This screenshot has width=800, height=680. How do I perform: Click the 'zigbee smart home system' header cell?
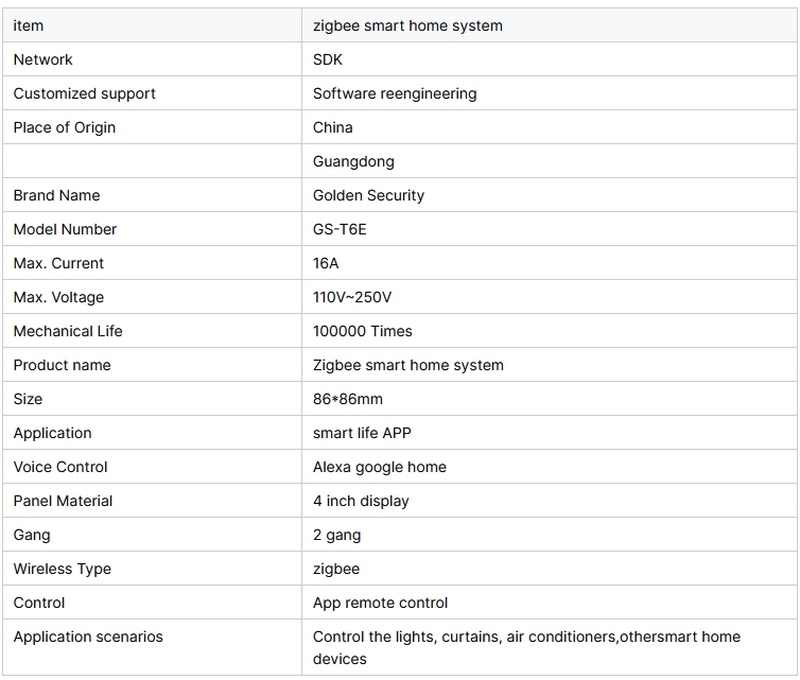[x=407, y=25]
